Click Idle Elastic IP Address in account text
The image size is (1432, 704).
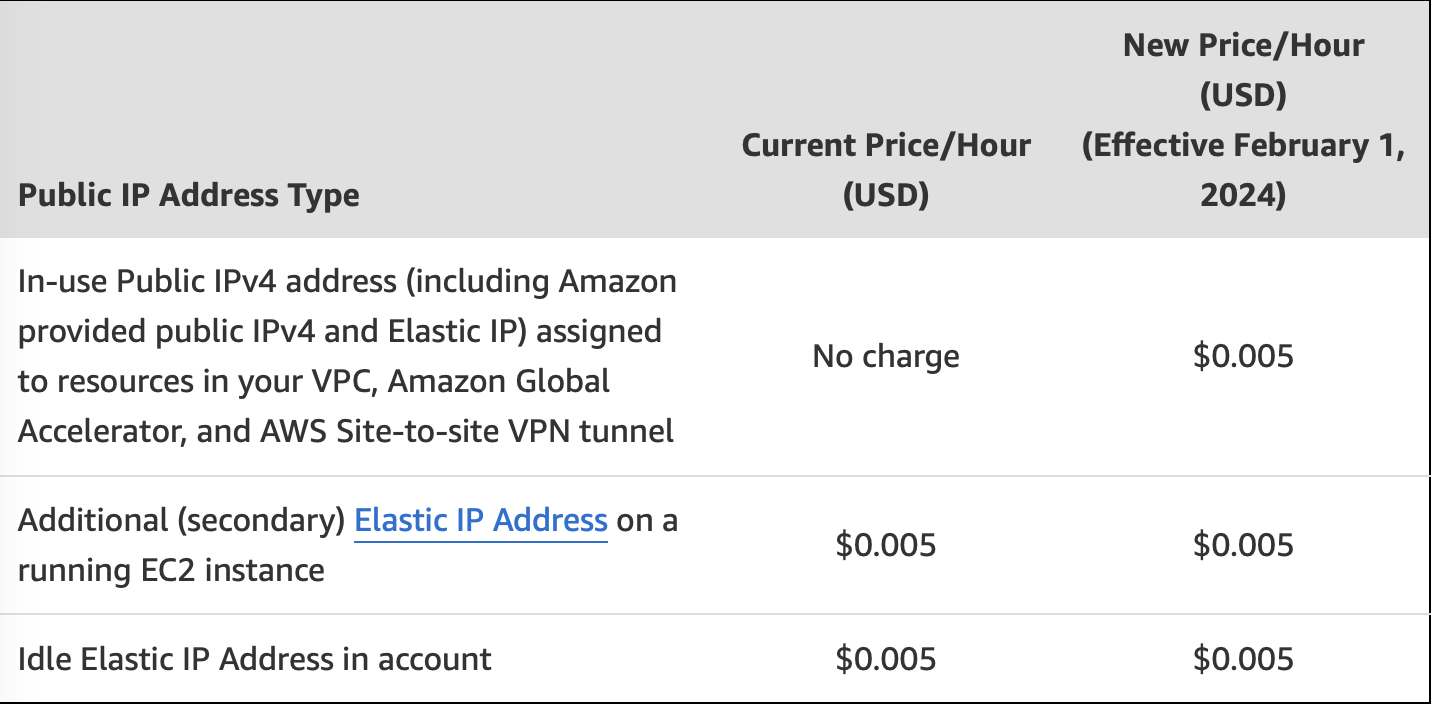(x=255, y=659)
